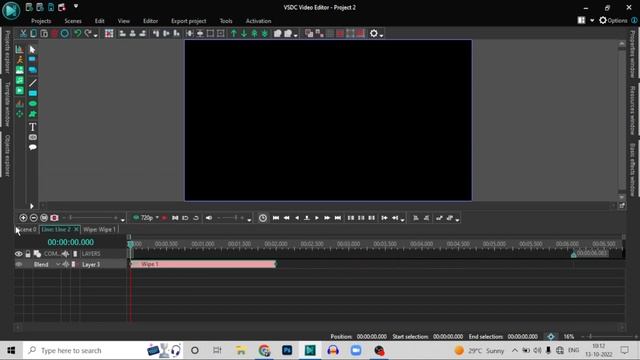Select the Text tool T icon
640x360 pixels.
pyautogui.click(x=33, y=127)
